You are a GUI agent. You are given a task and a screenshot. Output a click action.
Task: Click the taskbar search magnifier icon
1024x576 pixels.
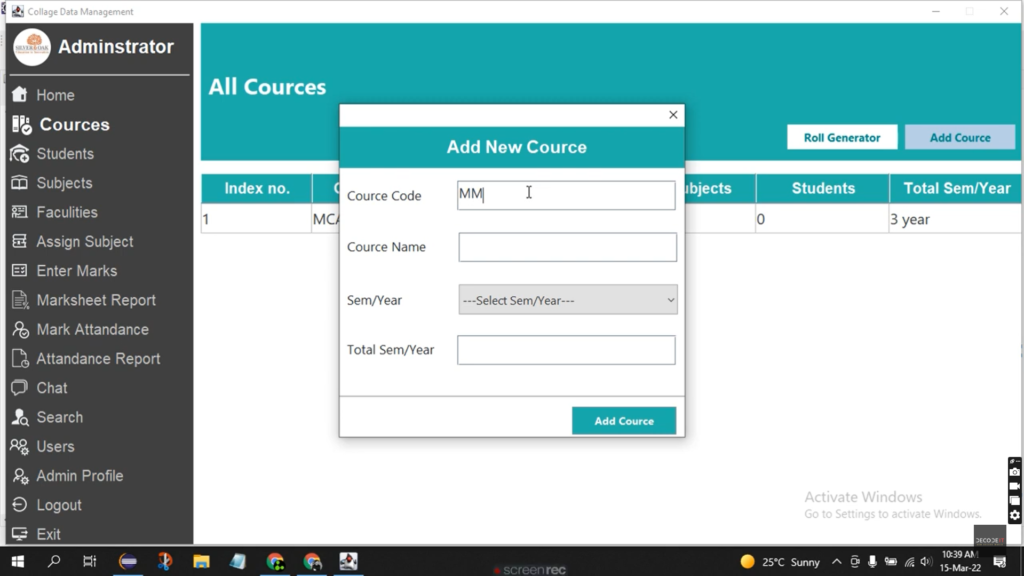click(54, 562)
